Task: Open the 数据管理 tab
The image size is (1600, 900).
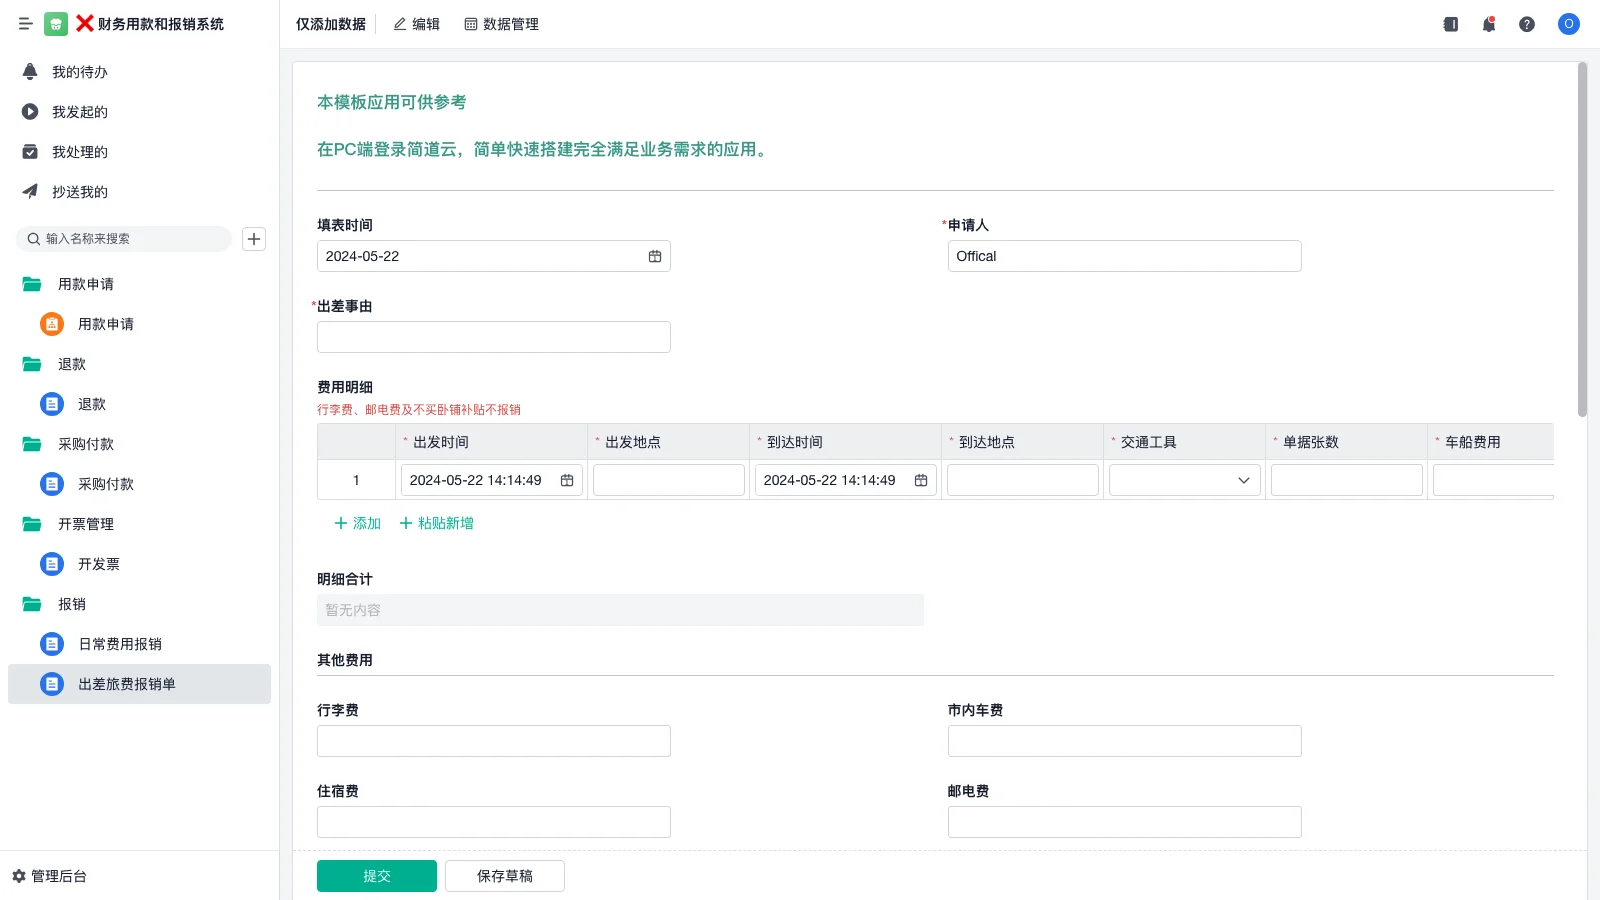Action: click(x=501, y=24)
